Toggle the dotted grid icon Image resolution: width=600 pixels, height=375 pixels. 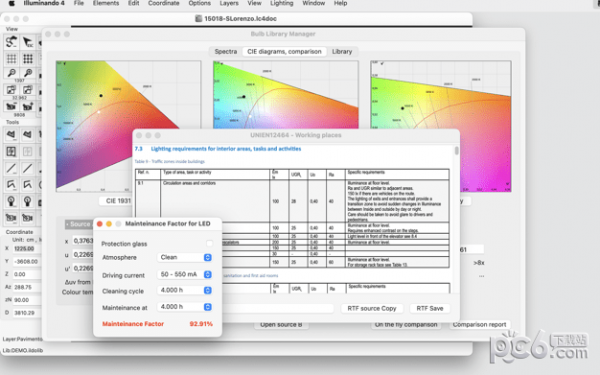pyautogui.click(x=11, y=59)
